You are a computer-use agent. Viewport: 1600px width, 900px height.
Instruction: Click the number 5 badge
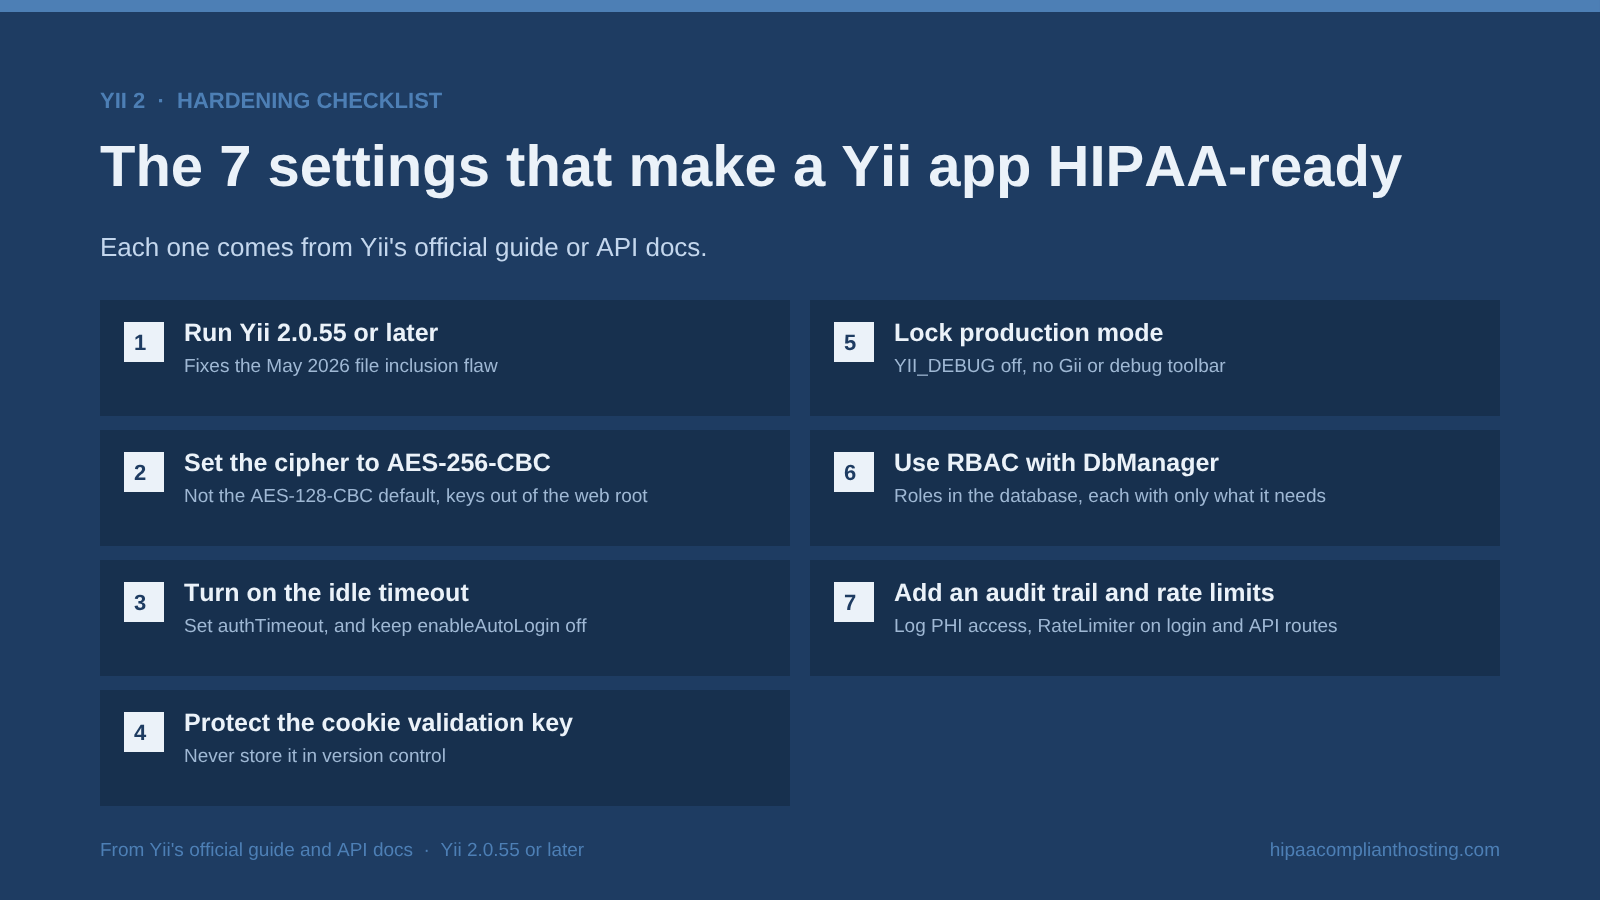tap(854, 342)
